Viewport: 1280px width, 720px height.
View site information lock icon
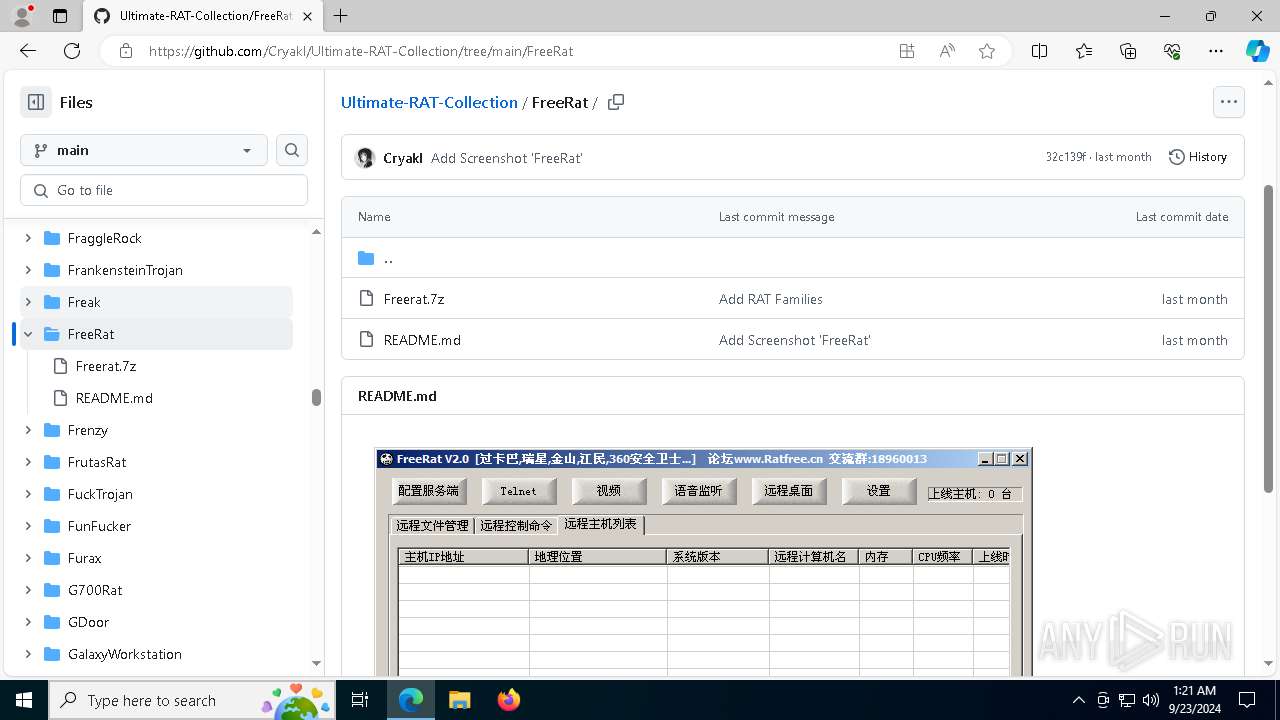pos(126,51)
